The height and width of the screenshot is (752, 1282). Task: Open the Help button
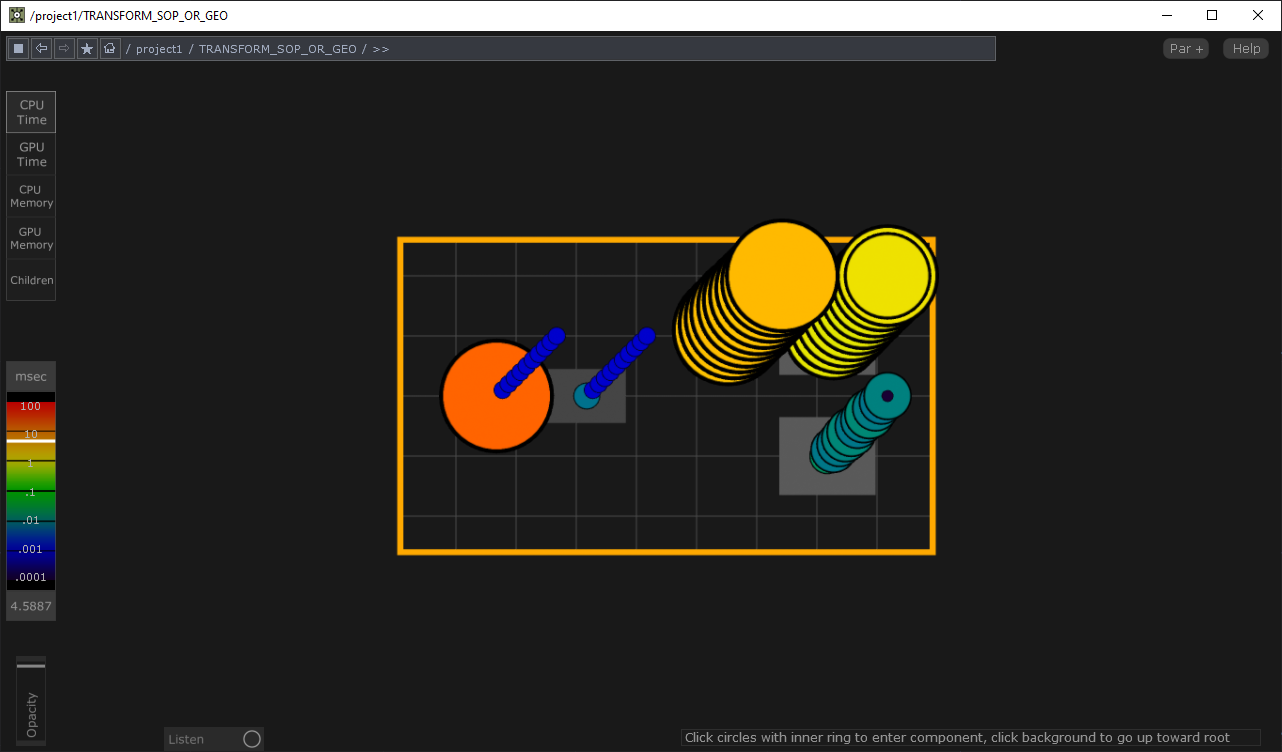pos(1246,48)
